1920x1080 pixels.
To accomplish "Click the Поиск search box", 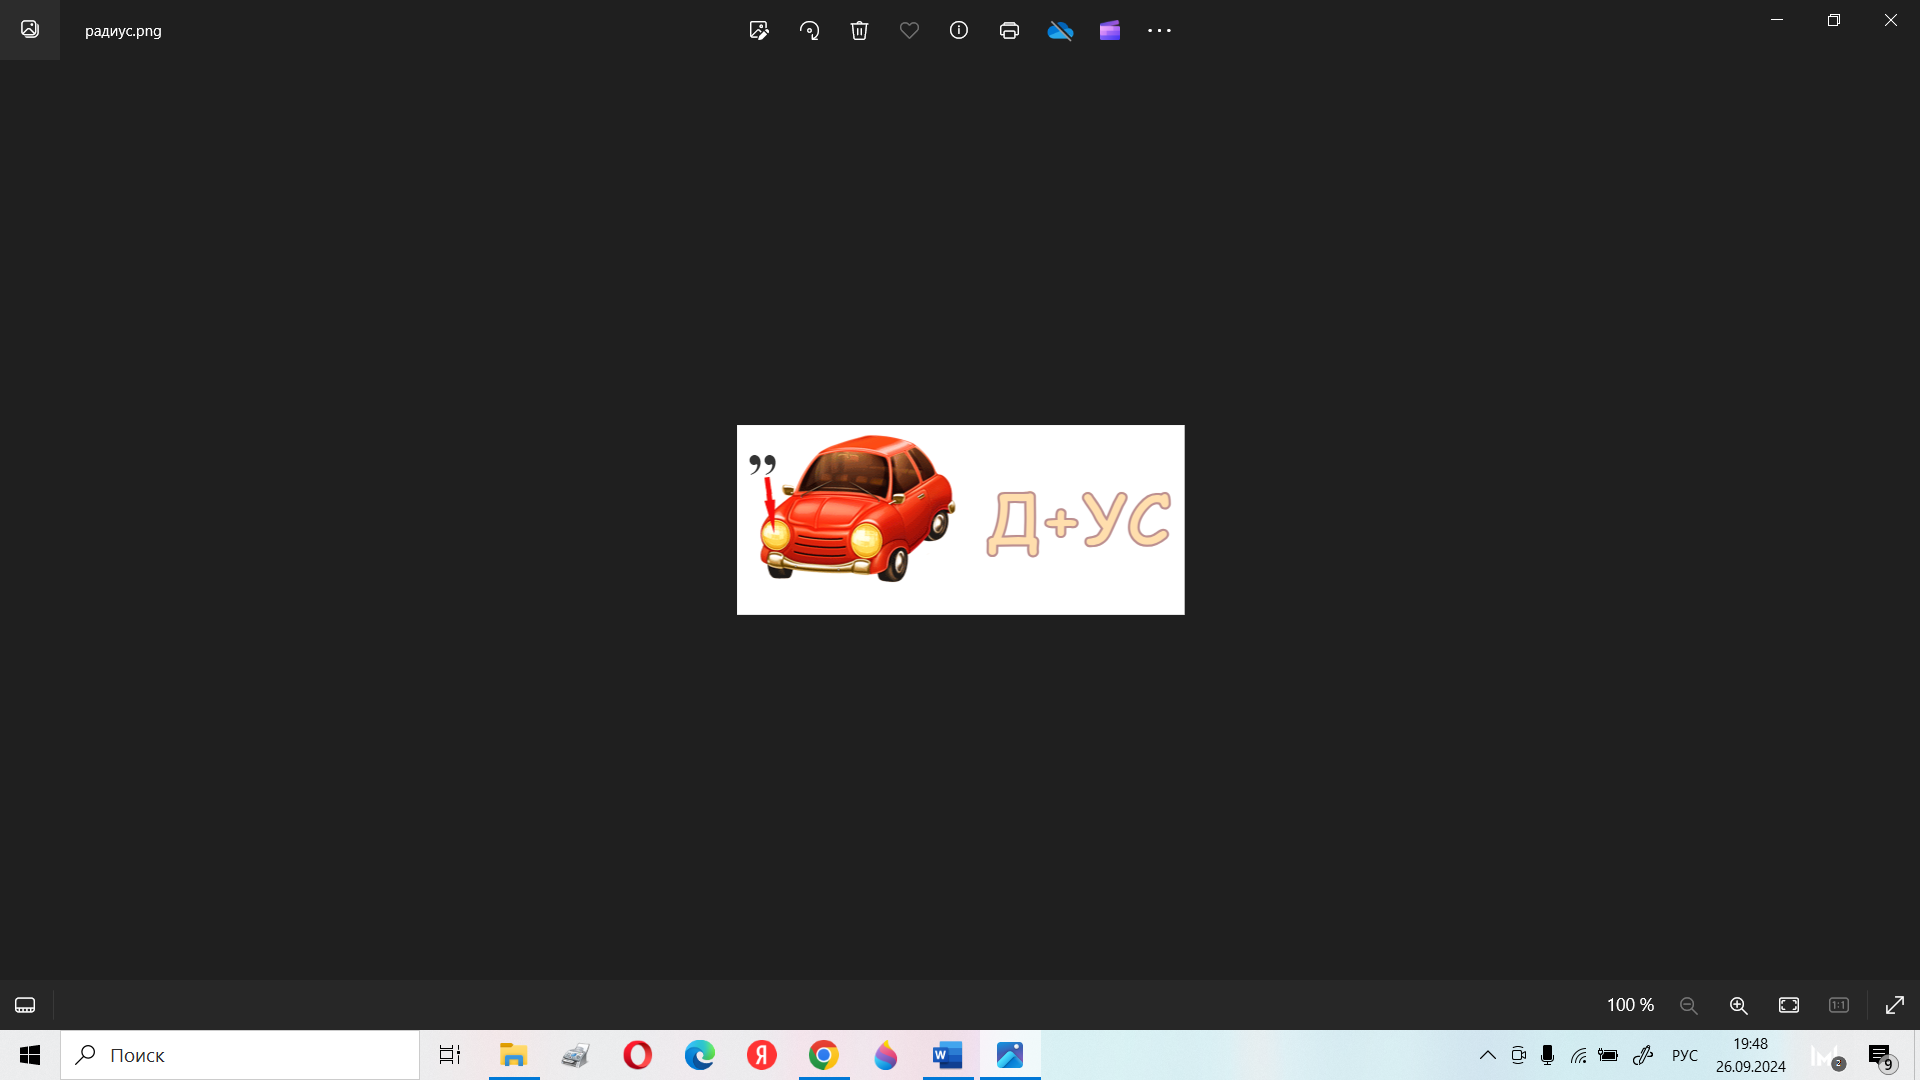I will pyautogui.click(x=240, y=1055).
